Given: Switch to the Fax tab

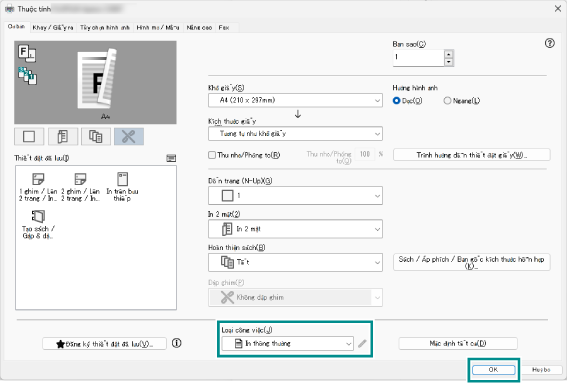Looking at the screenshot, I should 224,27.
